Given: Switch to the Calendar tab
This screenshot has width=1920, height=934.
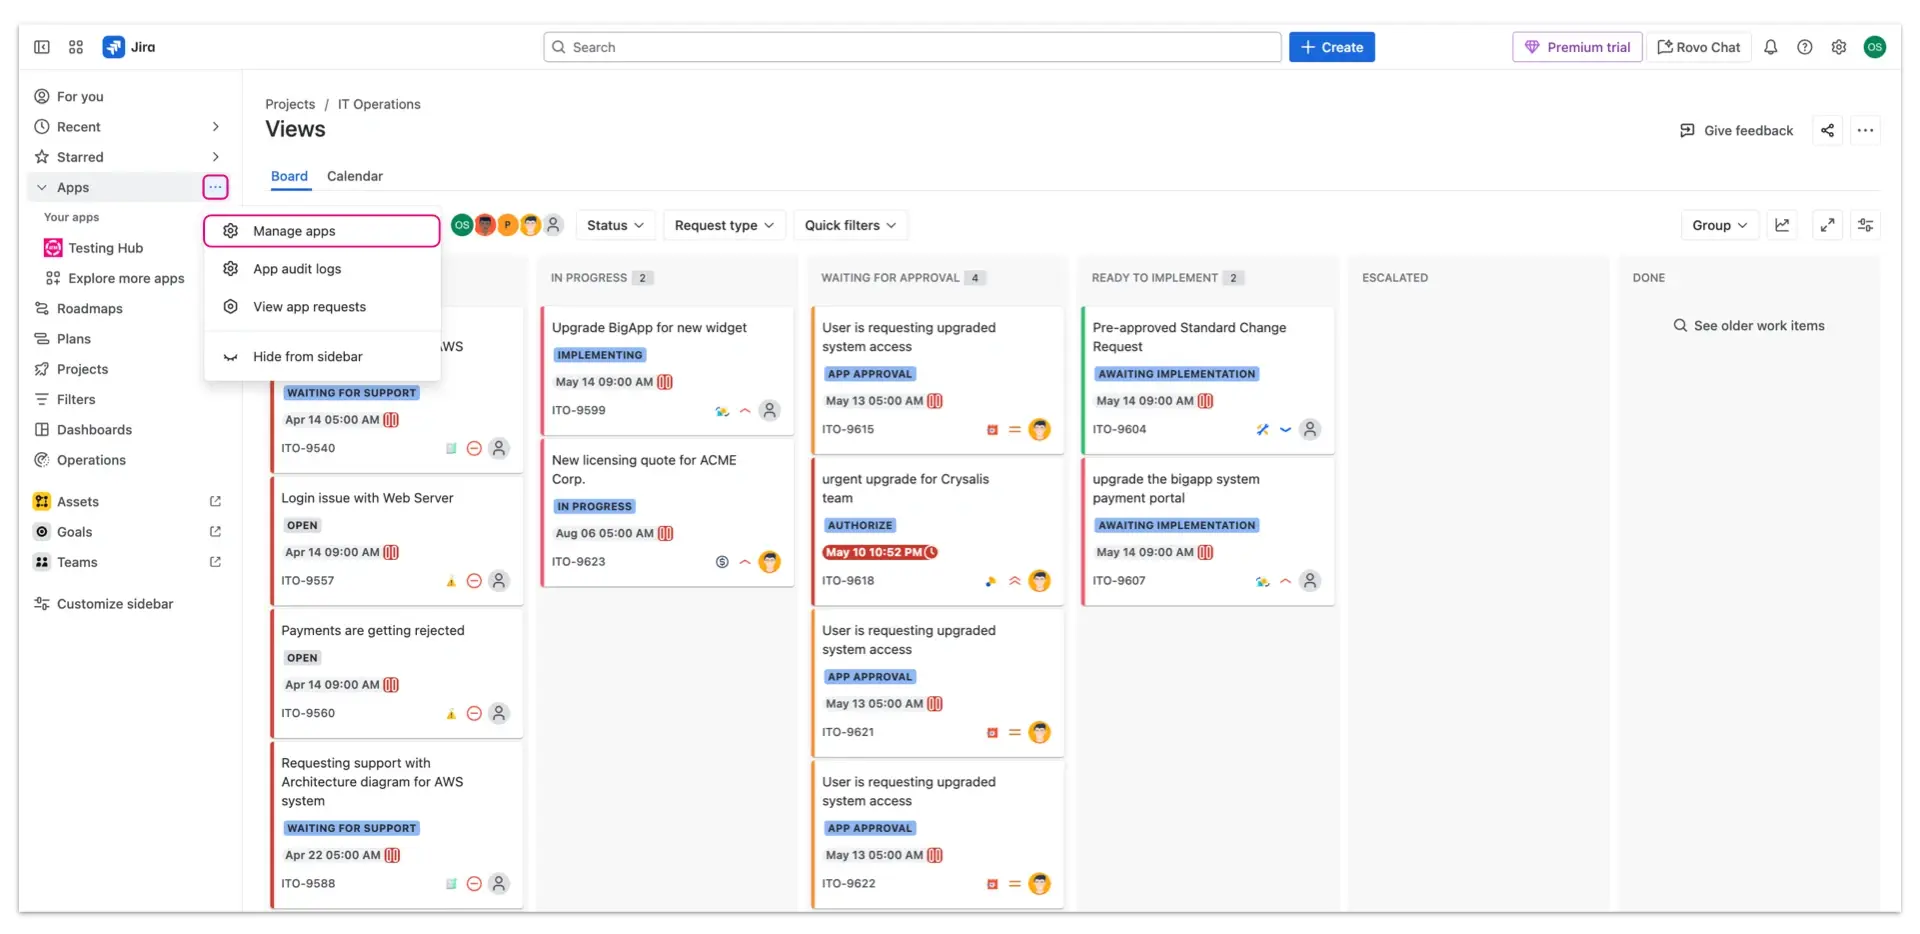Looking at the screenshot, I should (355, 176).
